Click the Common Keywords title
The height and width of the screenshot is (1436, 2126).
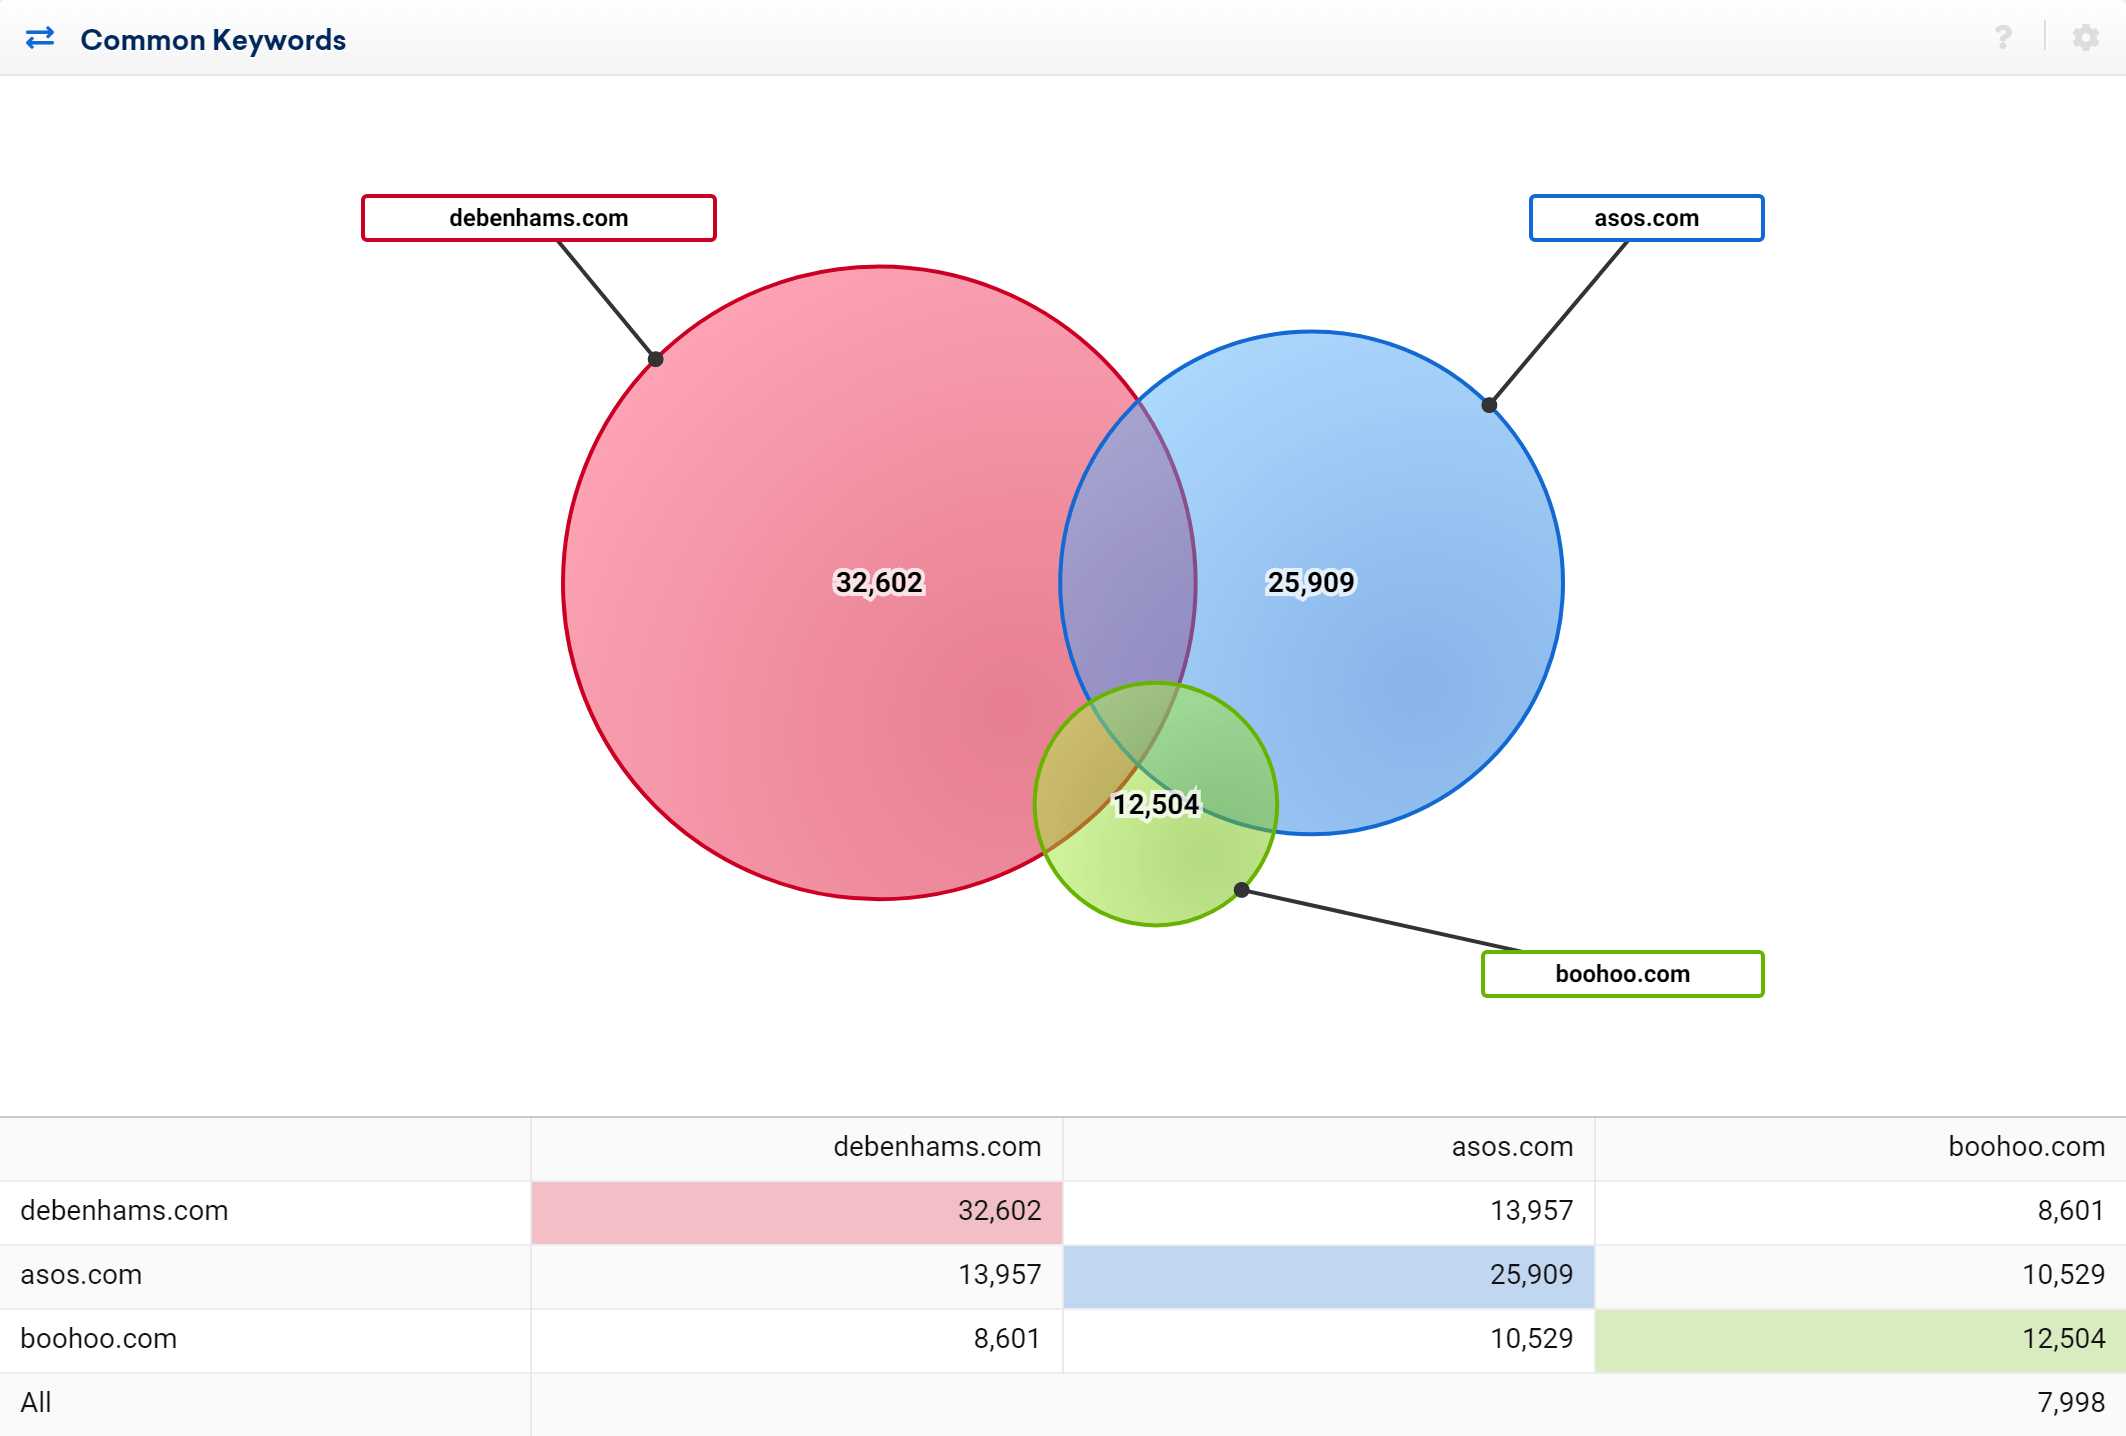[x=213, y=40]
